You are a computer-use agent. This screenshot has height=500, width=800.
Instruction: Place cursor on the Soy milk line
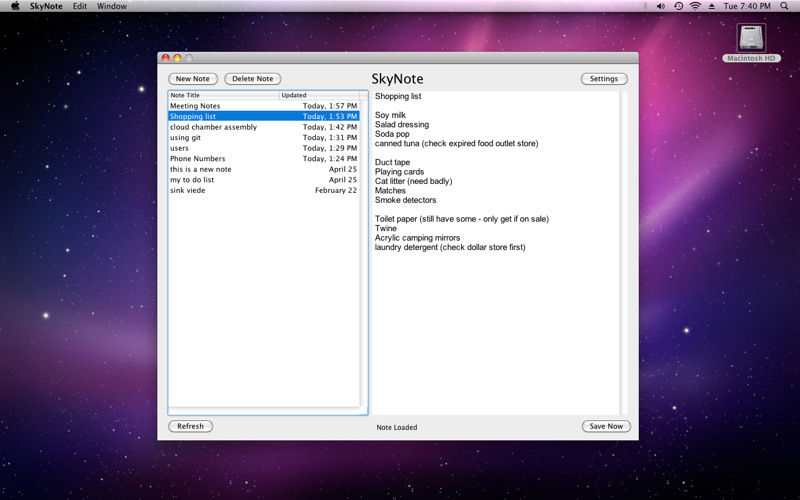[390, 115]
